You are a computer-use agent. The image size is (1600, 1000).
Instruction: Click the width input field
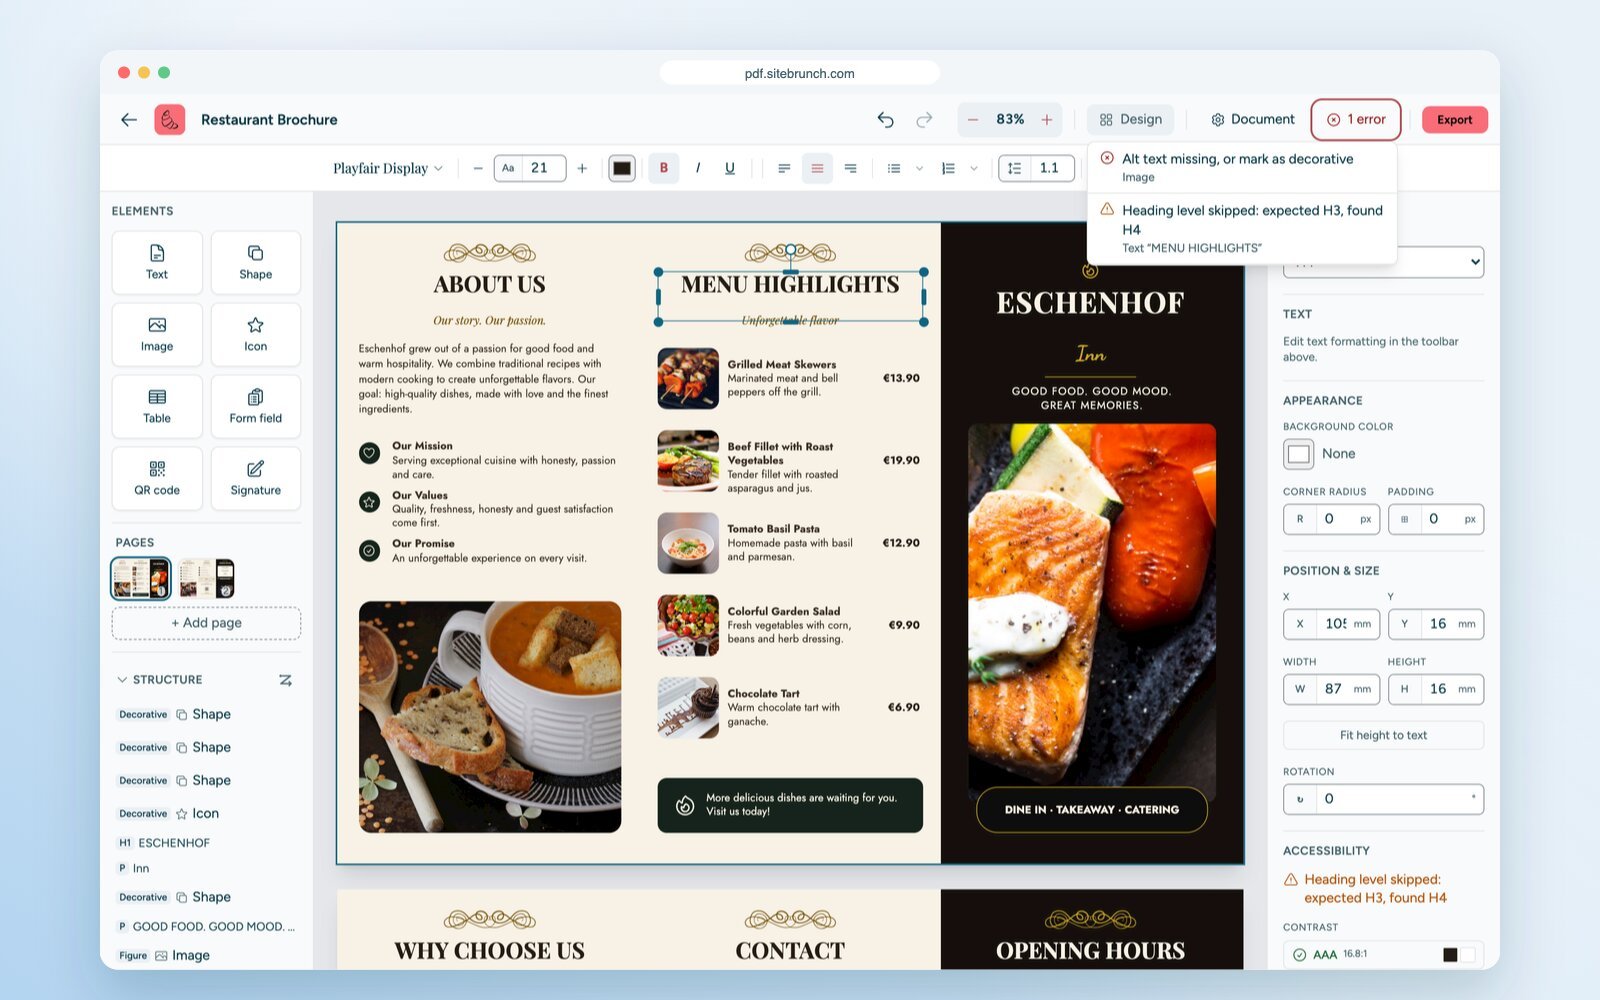coord(1332,689)
